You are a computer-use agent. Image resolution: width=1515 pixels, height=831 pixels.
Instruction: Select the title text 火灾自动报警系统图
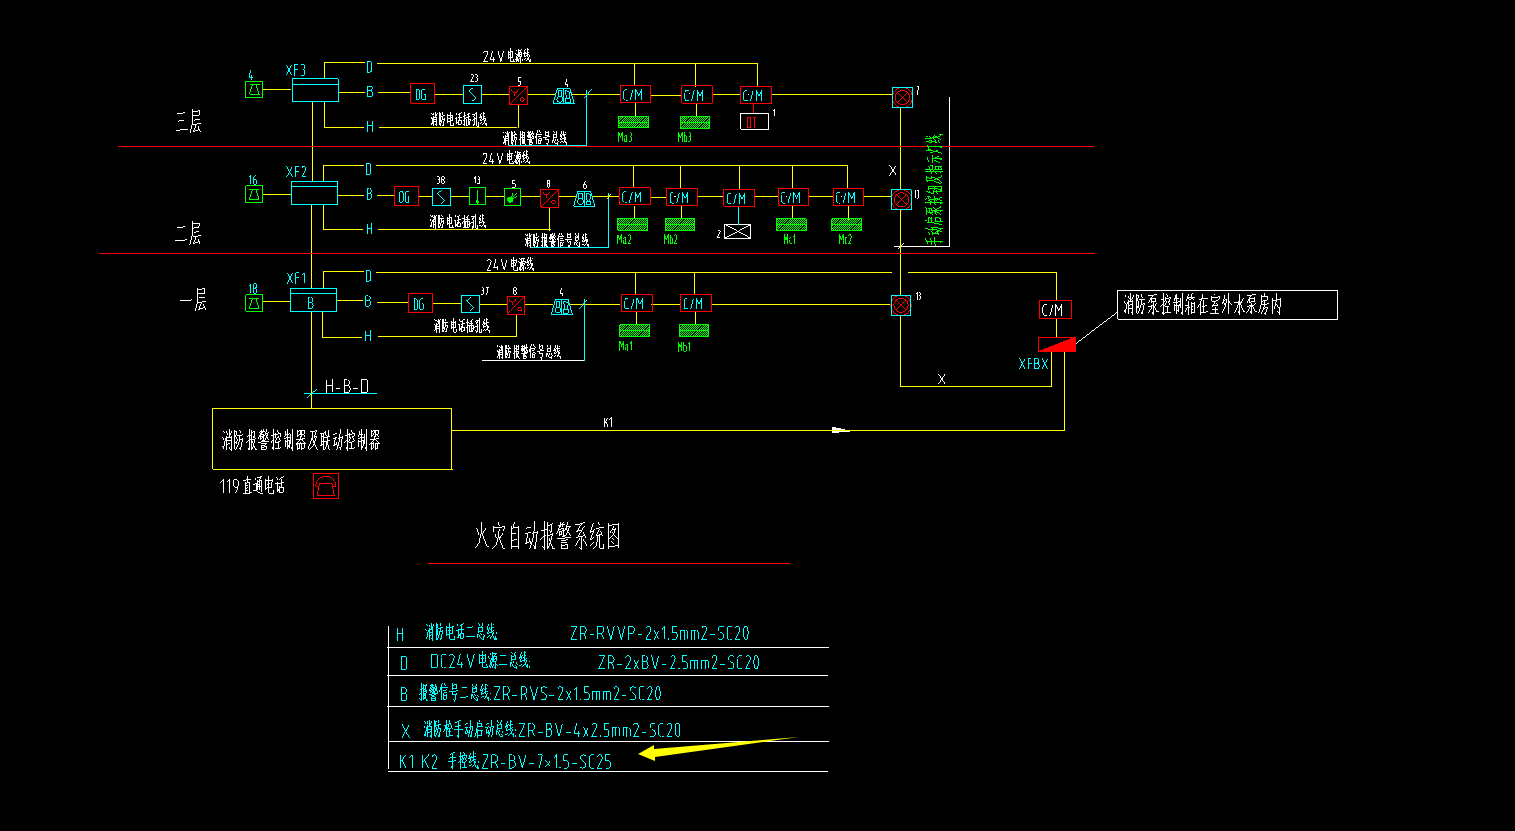coord(547,537)
